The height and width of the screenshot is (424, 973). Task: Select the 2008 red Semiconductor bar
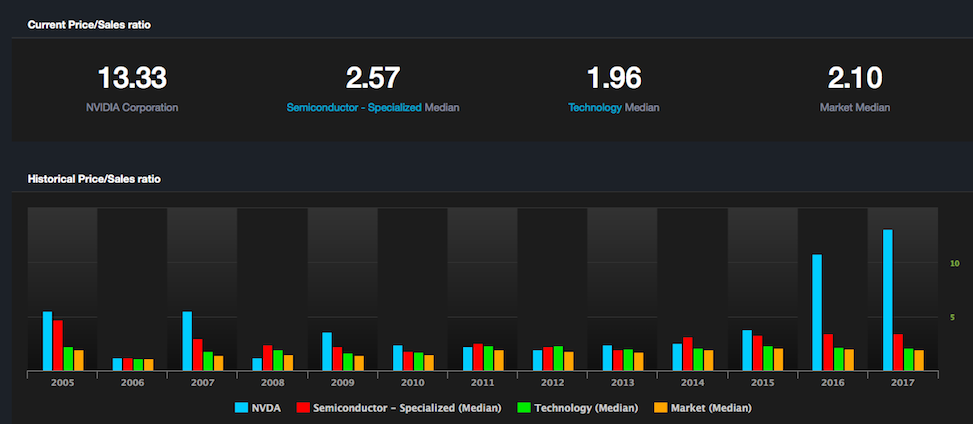267,358
